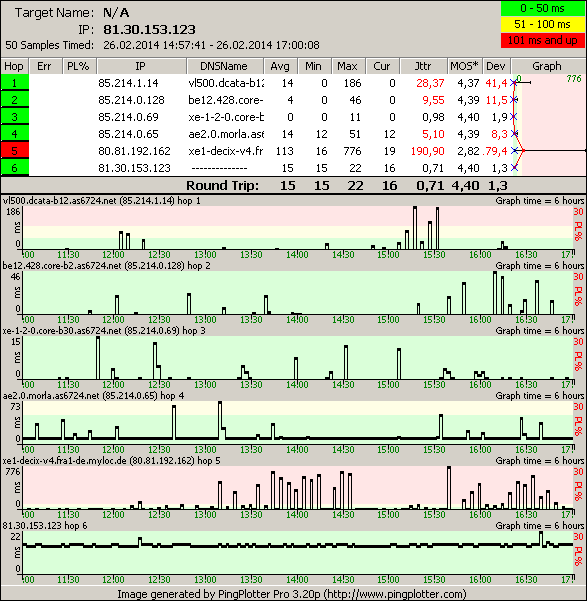Click the DNSName column header

click(x=224, y=66)
